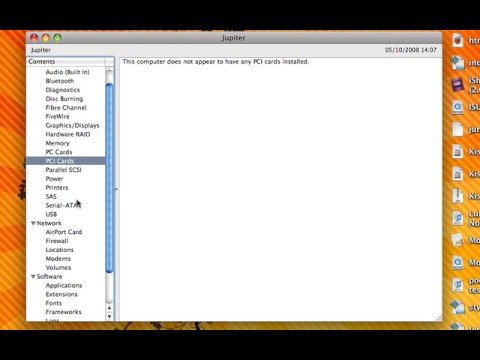Select Bluetooth in the contents list

pos(60,81)
